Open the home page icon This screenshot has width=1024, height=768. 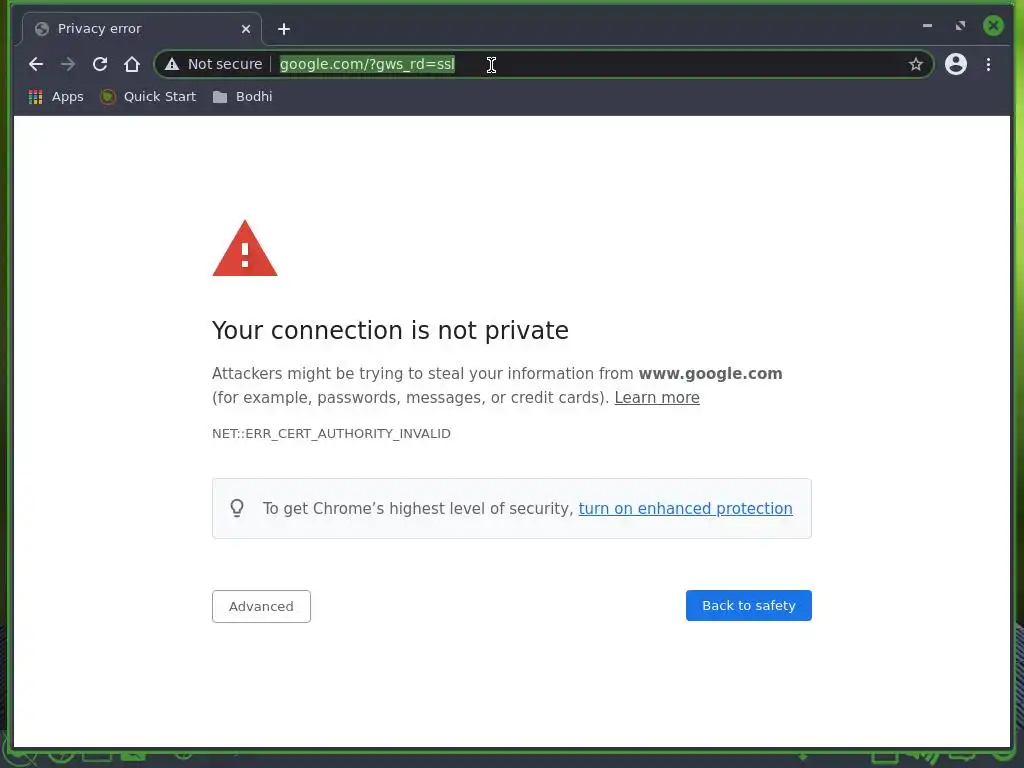(x=132, y=64)
